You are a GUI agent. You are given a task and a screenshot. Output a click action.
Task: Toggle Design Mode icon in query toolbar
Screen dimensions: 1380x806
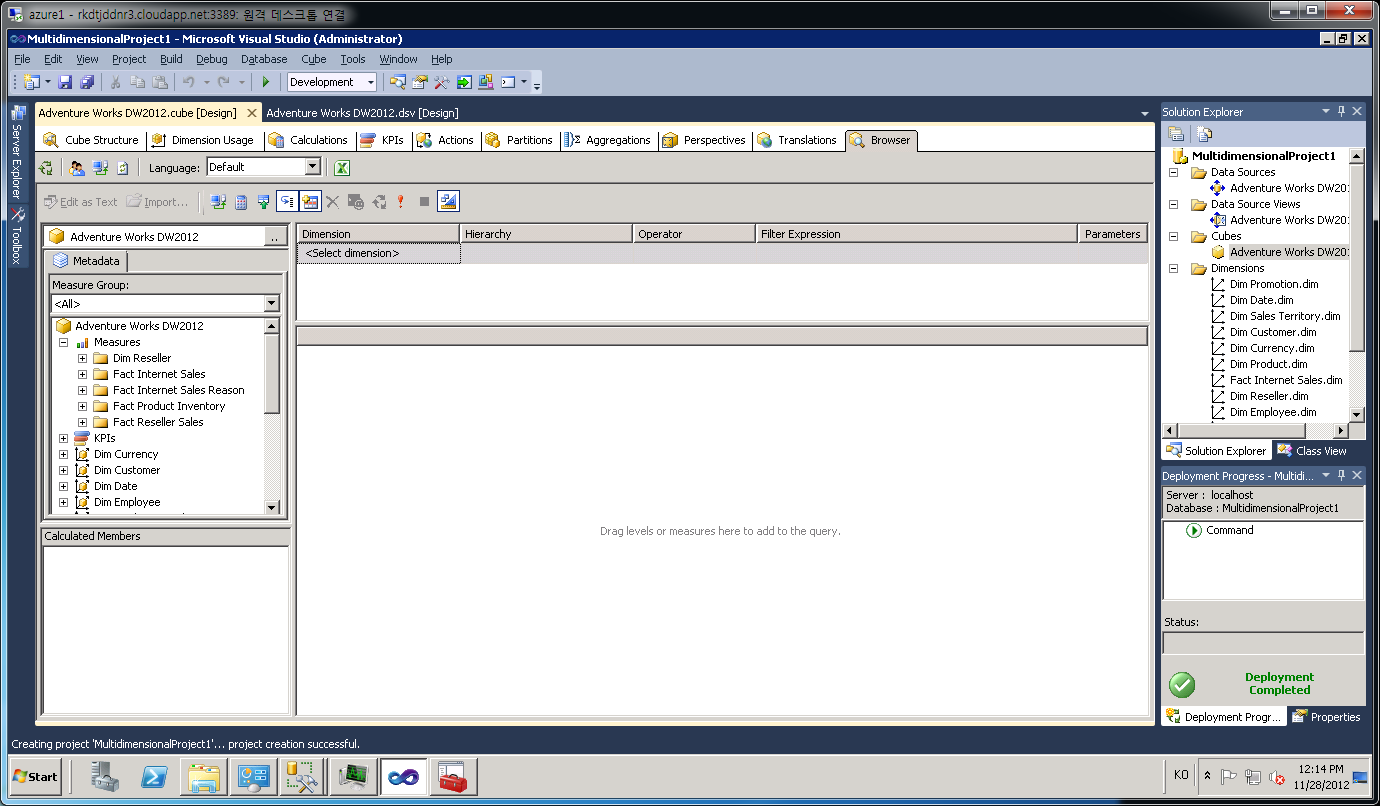[x=448, y=202]
